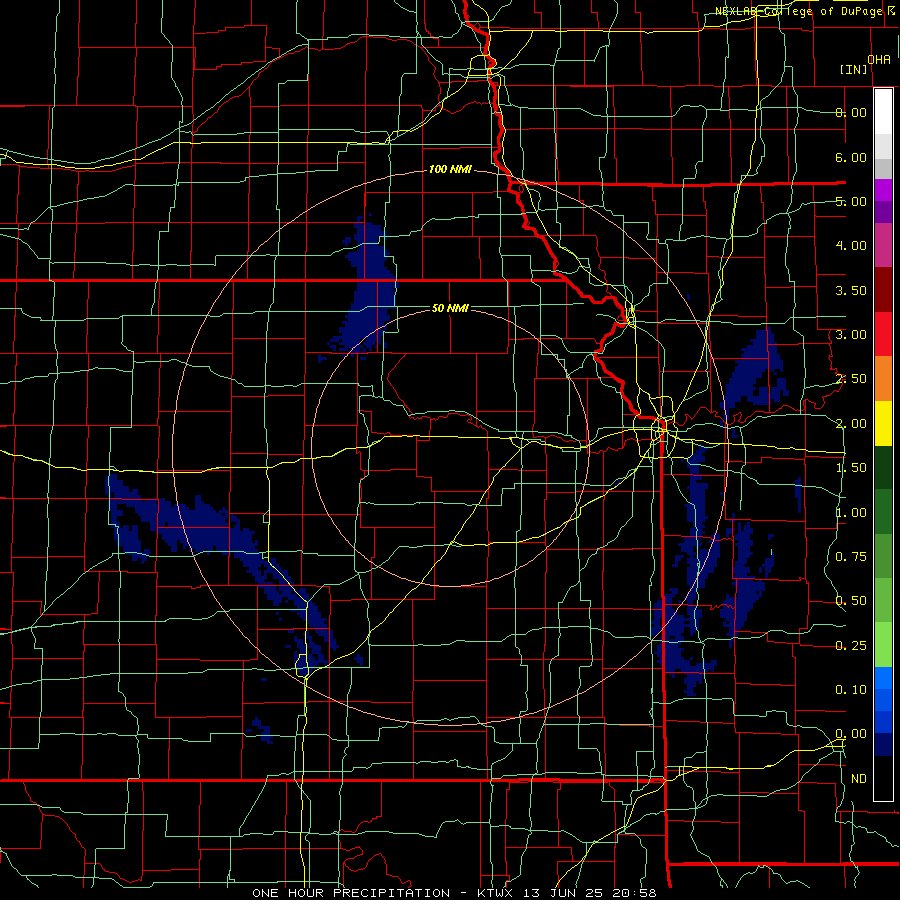This screenshot has height=900, width=900.
Task: Click the [IN] units label
Action: (854, 69)
